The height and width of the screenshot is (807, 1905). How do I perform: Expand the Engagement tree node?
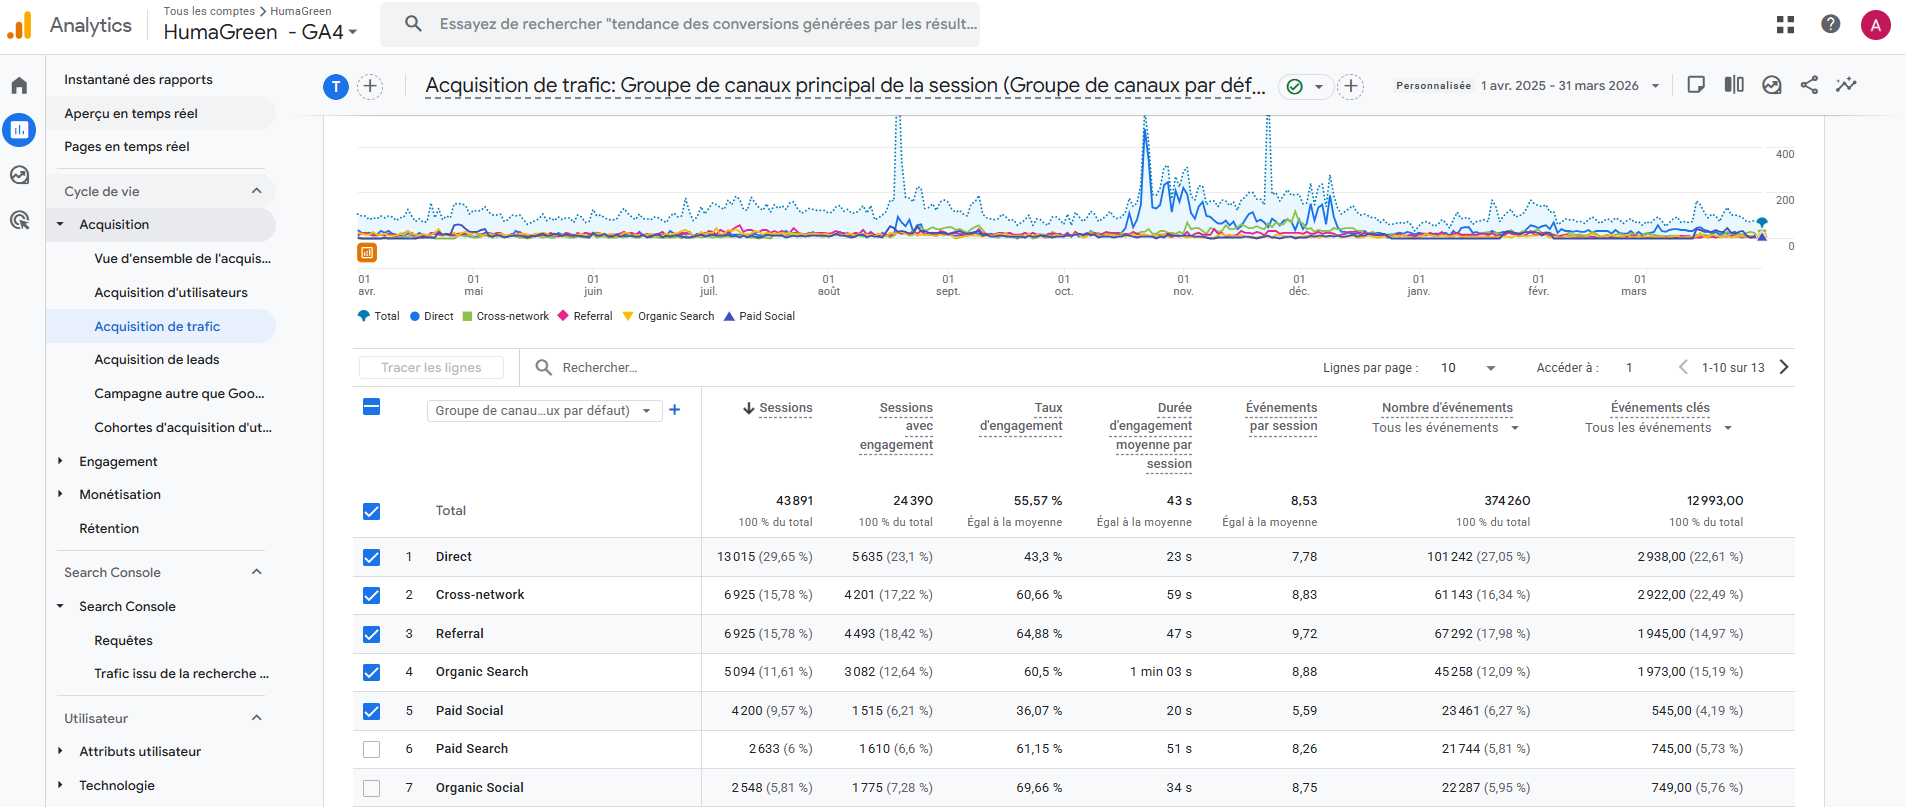coord(60,461)
